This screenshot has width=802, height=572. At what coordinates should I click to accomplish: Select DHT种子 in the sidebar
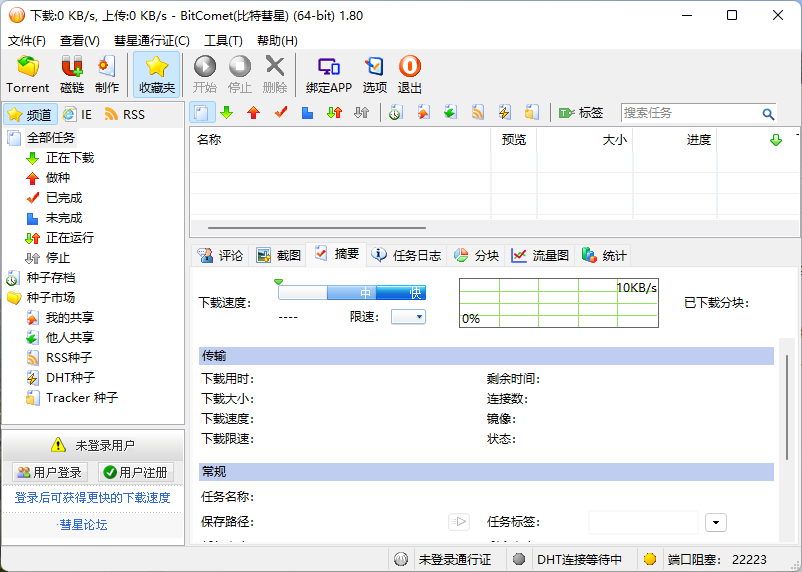(70, 377)
